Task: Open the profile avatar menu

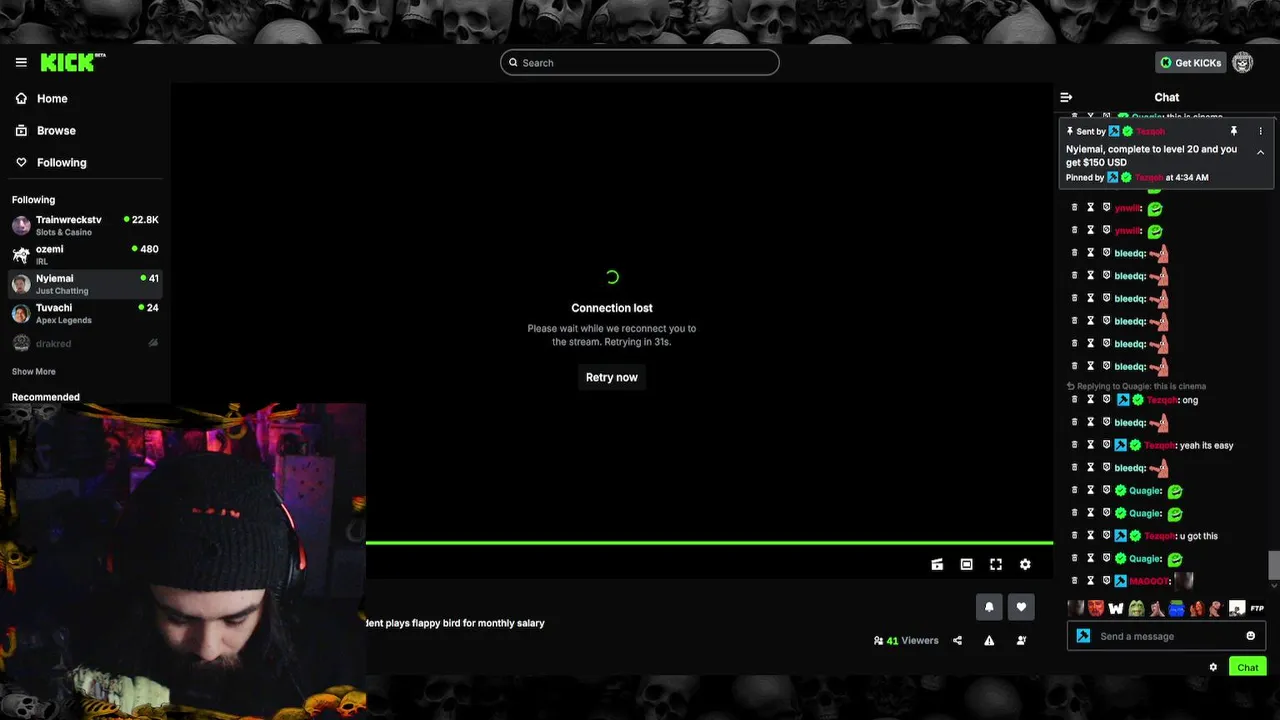Action: (1242, 62)
